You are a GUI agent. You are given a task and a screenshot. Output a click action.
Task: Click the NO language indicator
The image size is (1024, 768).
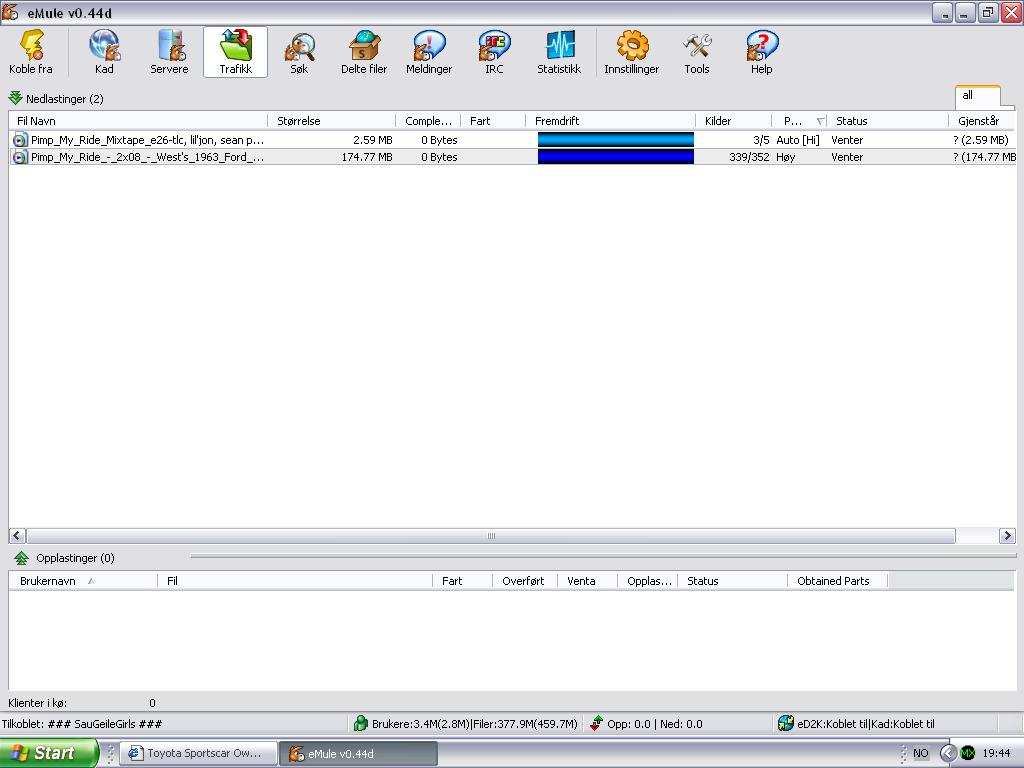tap(920, 754)
